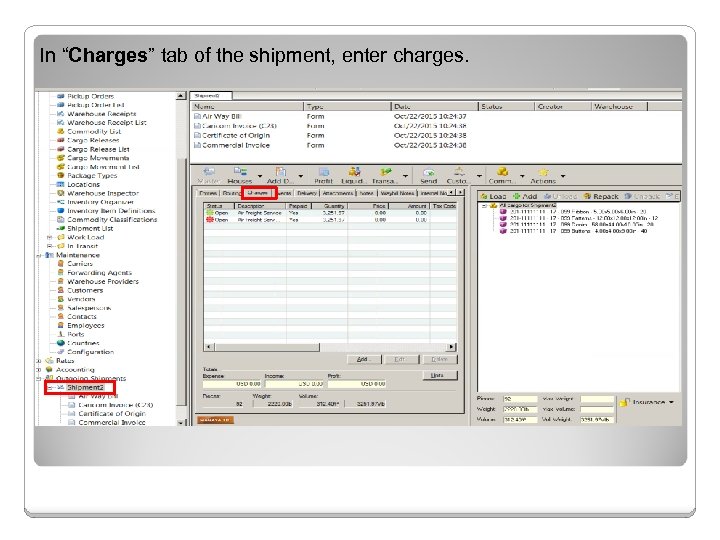Click the Cargo Movements icon
The width and height of the screenshot is (720, 540).
click(60, 158)
